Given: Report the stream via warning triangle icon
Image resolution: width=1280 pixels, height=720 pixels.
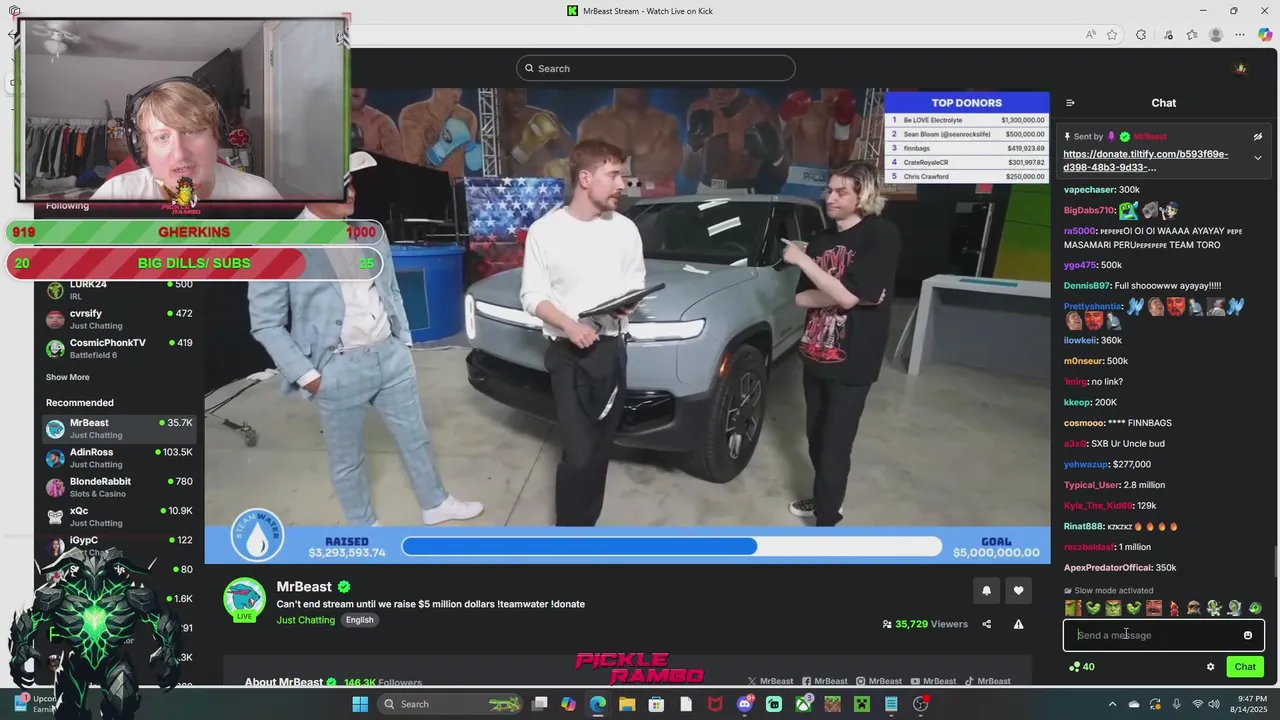Looking at the screenshot, I should pos(1018,624).
